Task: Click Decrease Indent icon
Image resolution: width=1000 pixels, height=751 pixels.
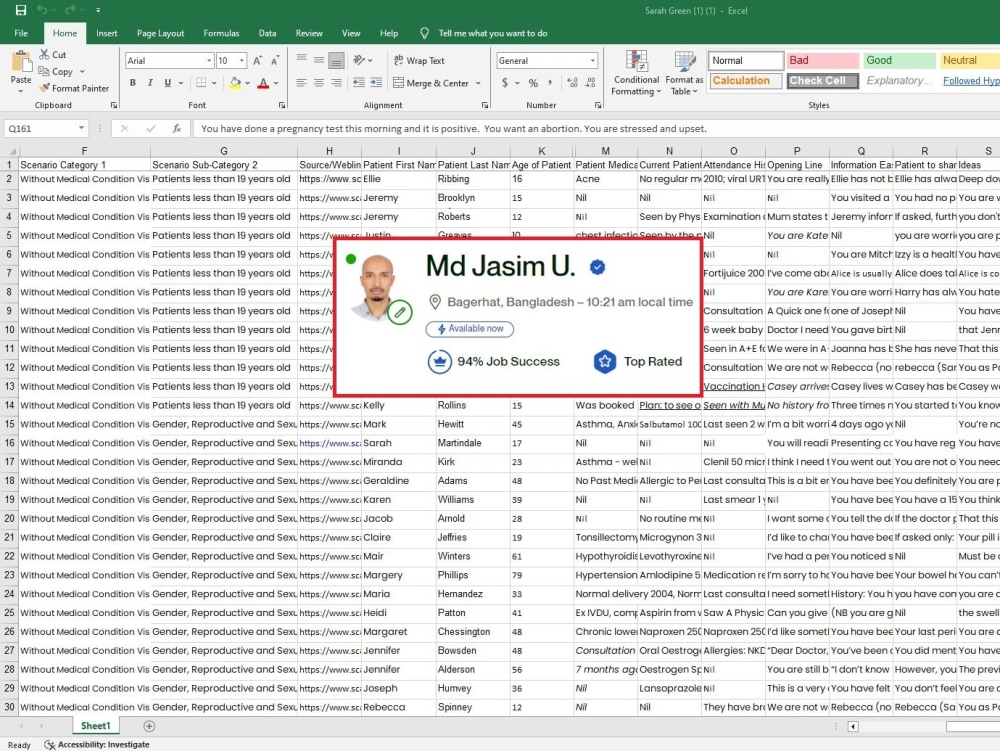Action: click(359, 82)
